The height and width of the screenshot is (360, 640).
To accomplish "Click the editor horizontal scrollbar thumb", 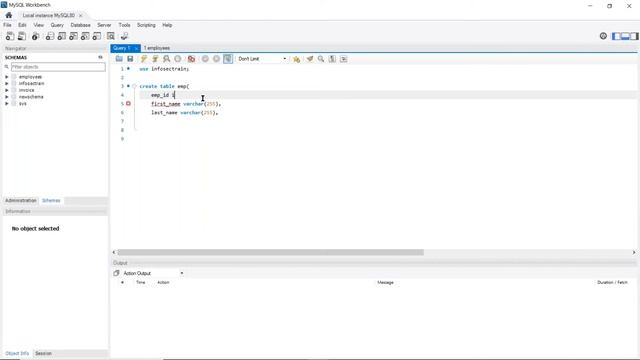I will coord(271,252).
